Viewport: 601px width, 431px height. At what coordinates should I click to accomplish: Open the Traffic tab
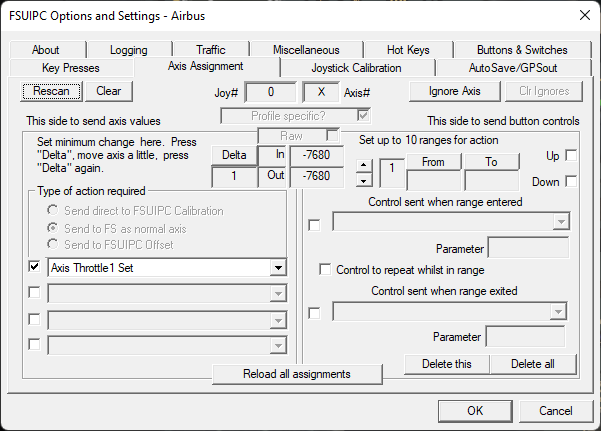tap(211, 50)
